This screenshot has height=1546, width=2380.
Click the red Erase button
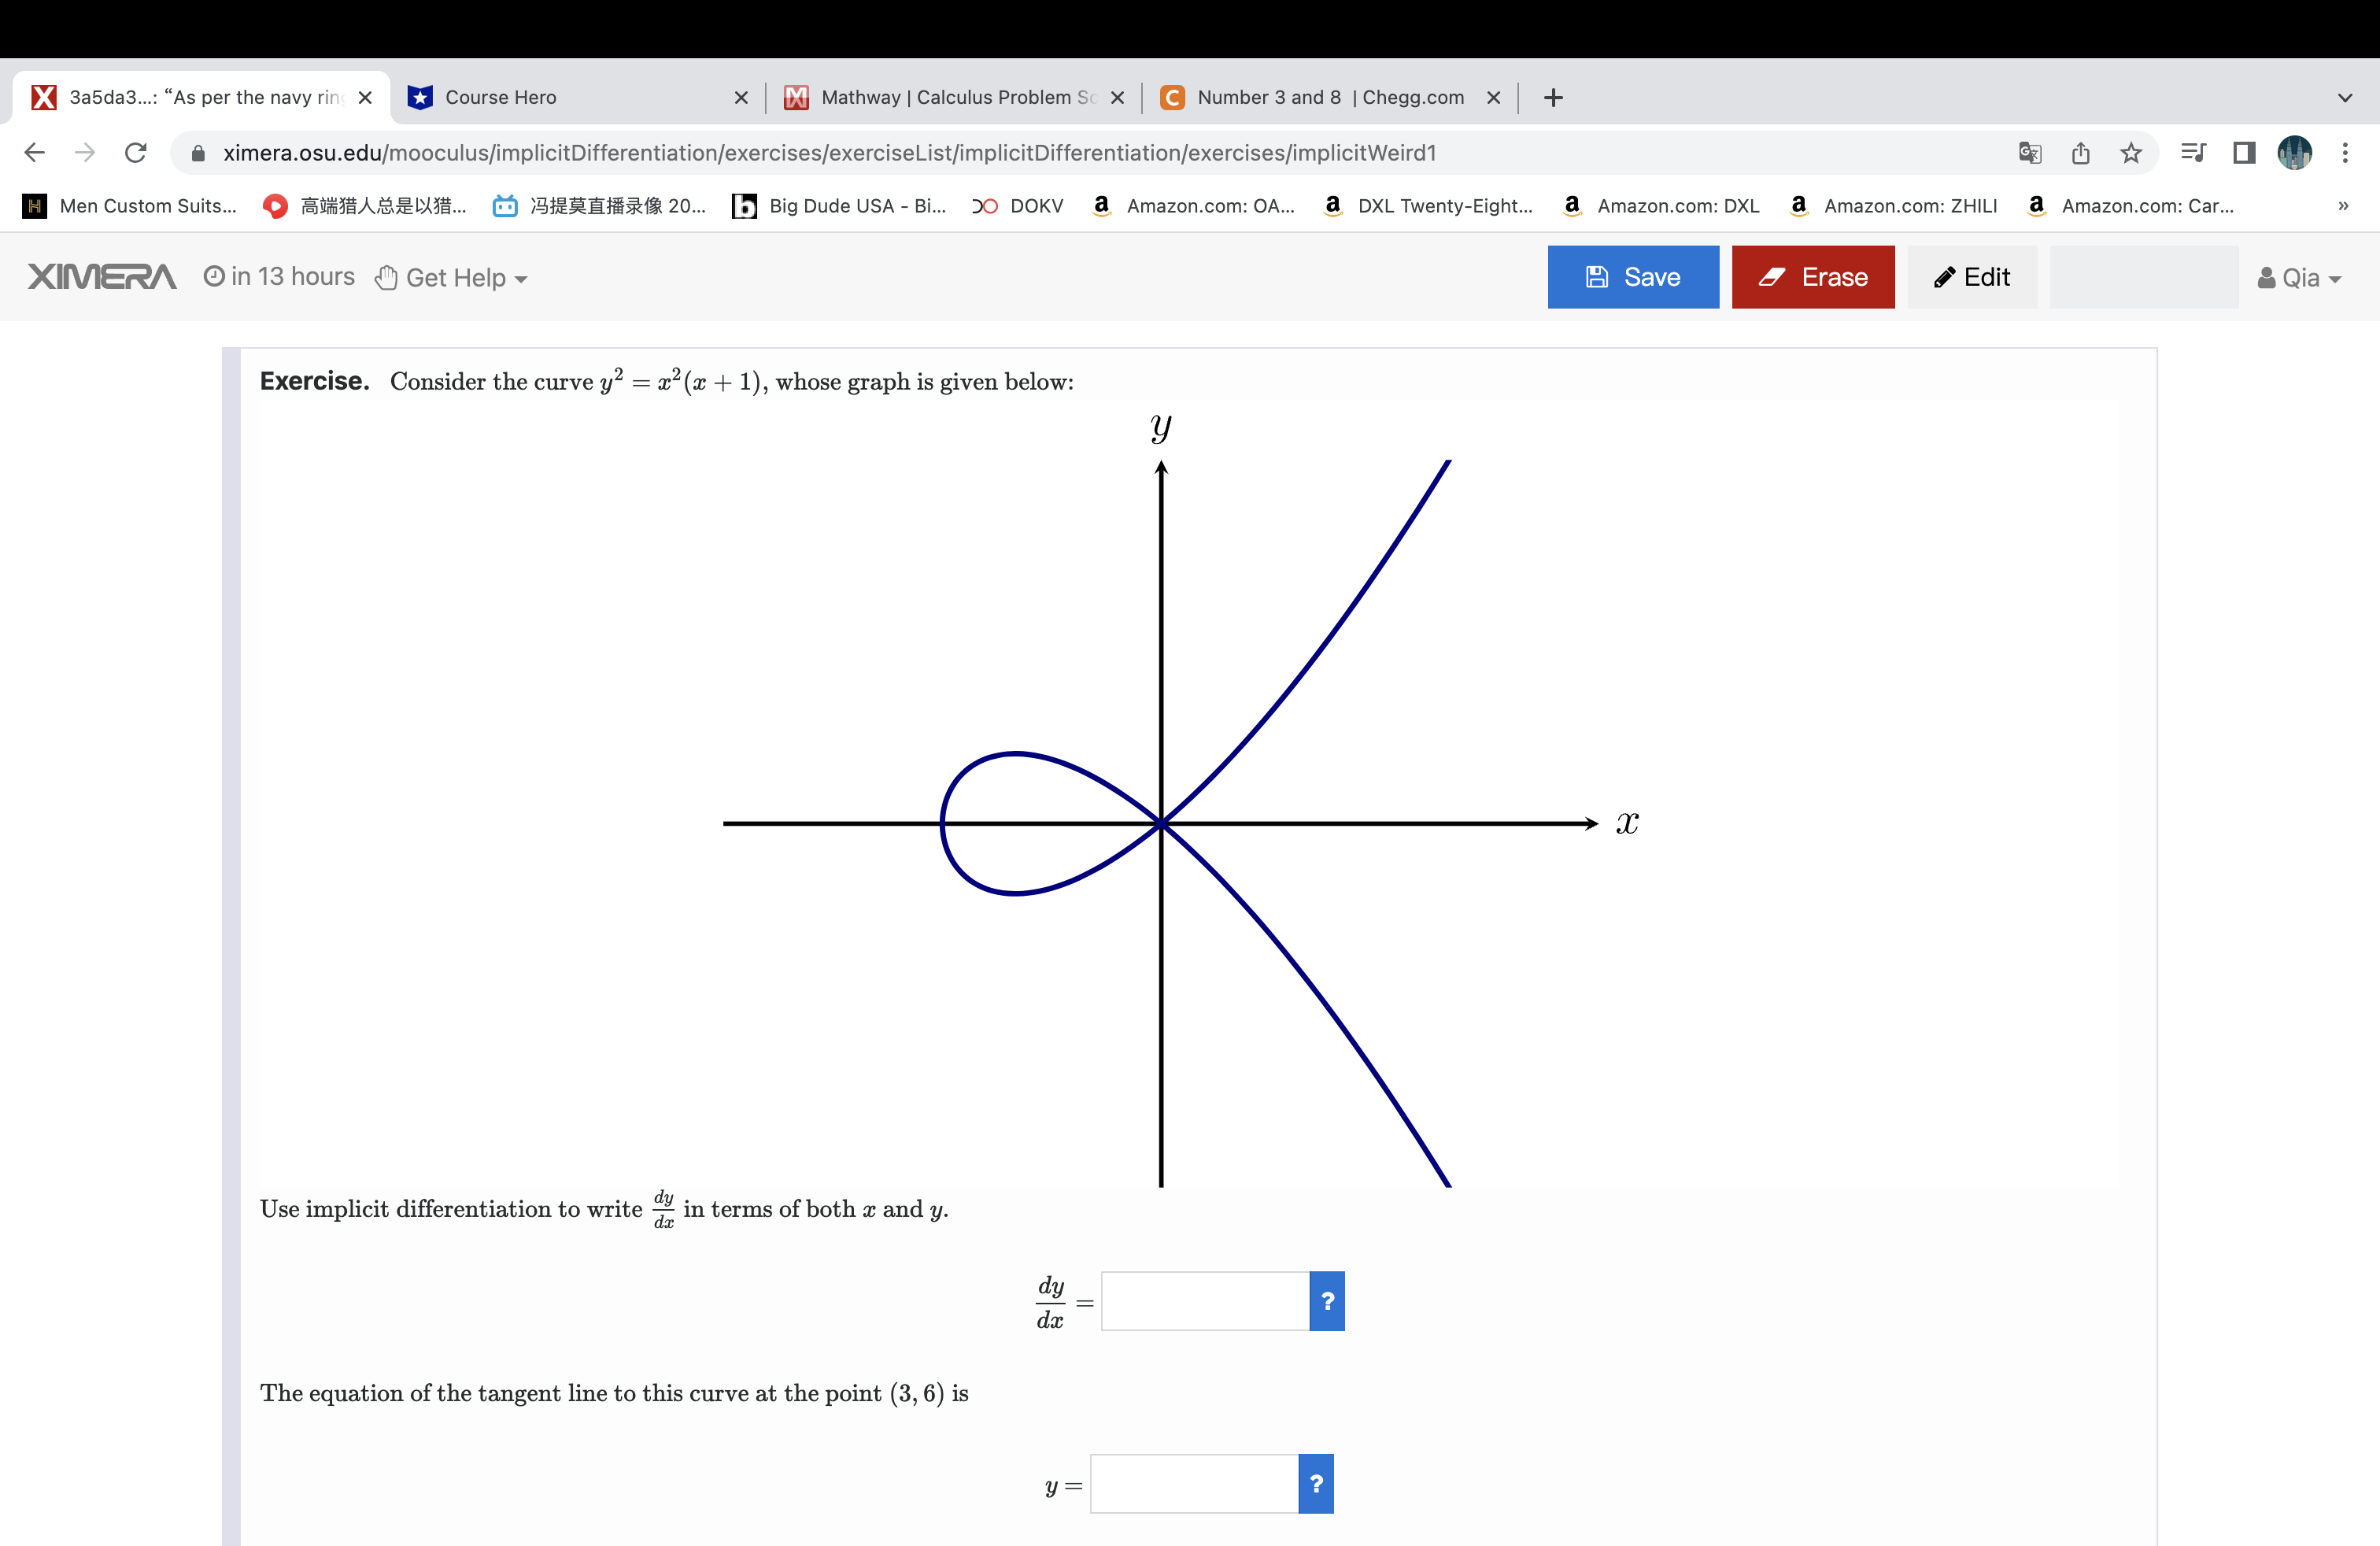pyautogui.click(x=1813, y=277)
